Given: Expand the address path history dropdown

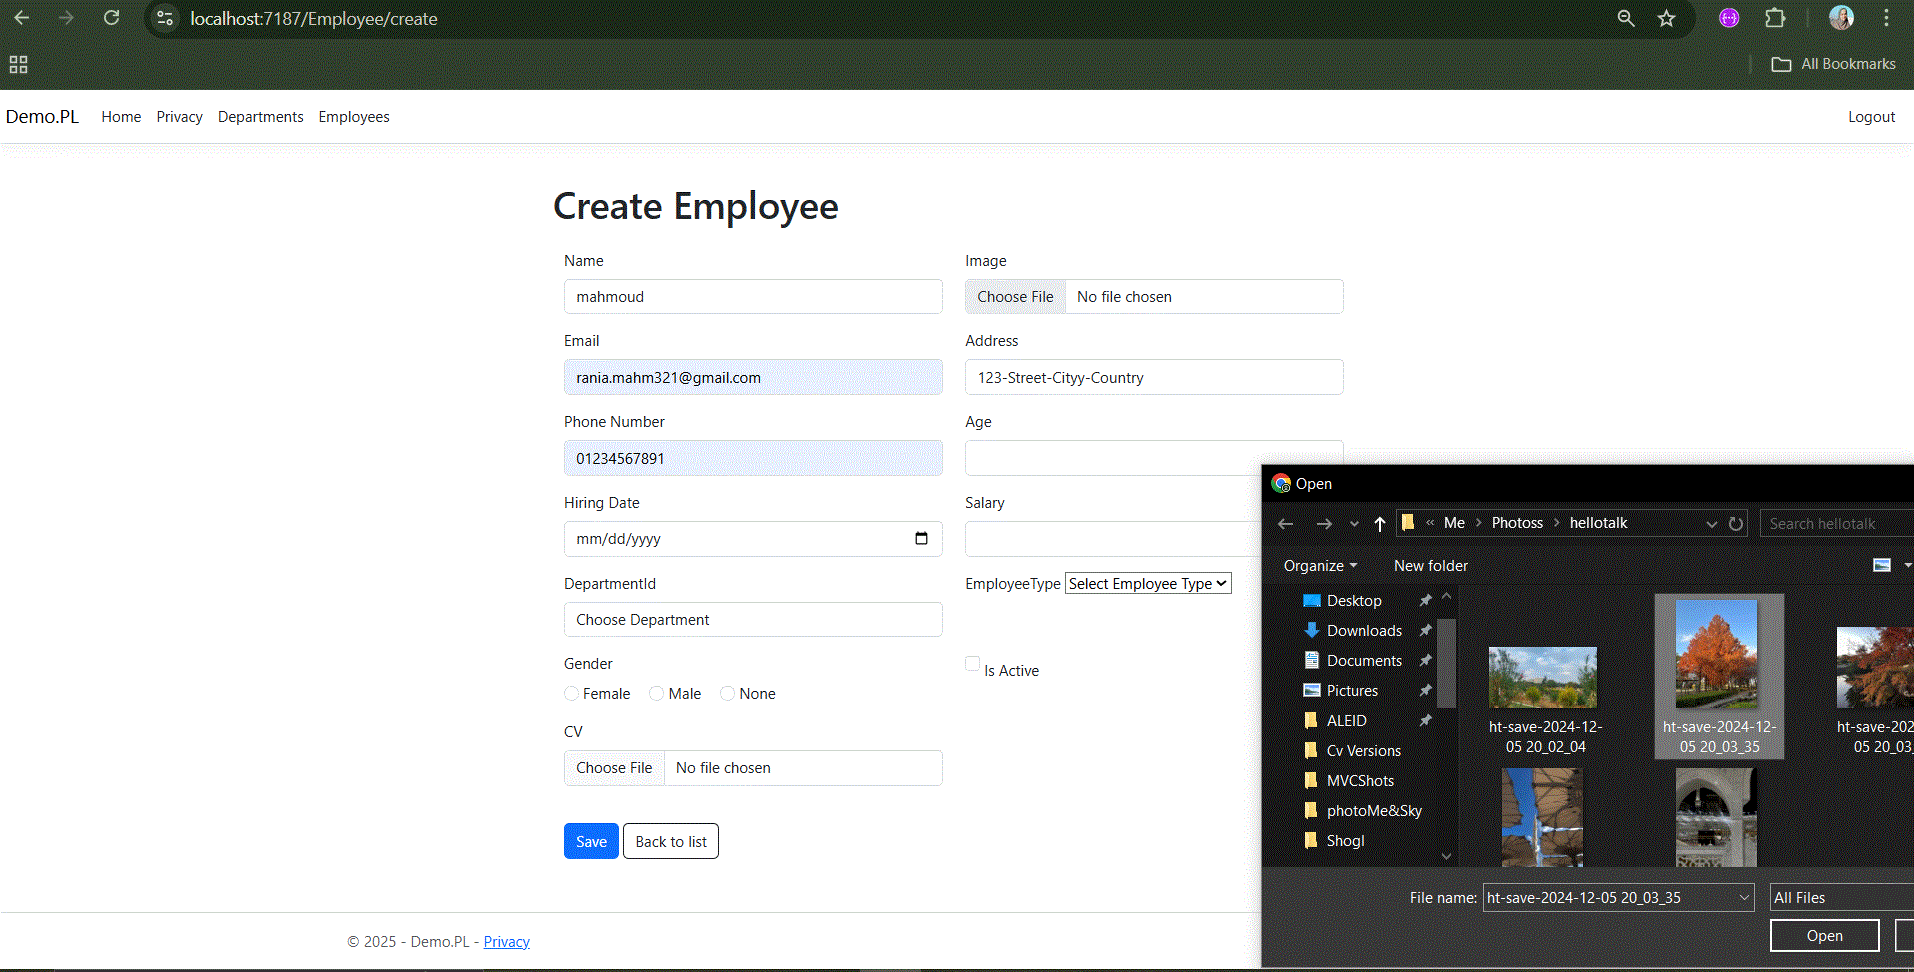Looking at the screenshot, I should pos(1712,524).
